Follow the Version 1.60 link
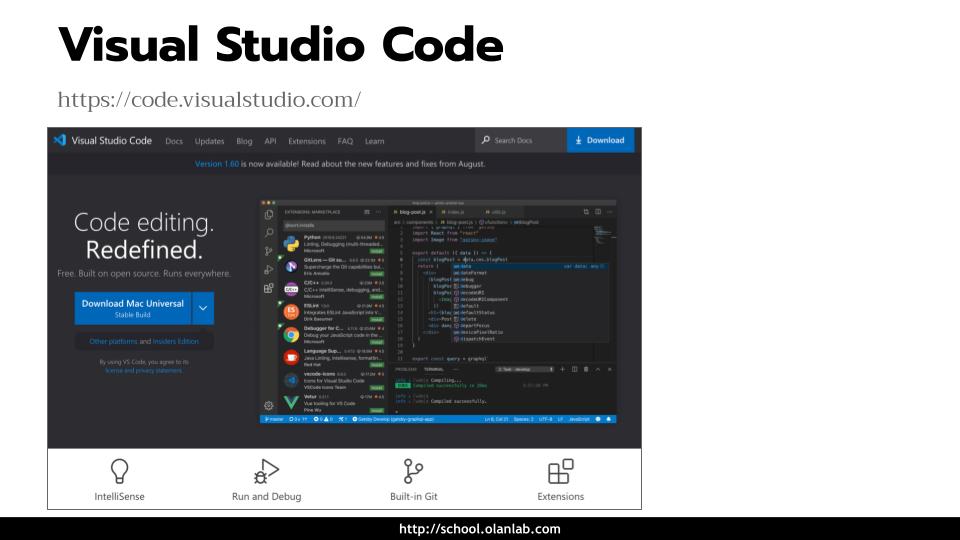This screenshot has width=960, height=540. [216, 164]
